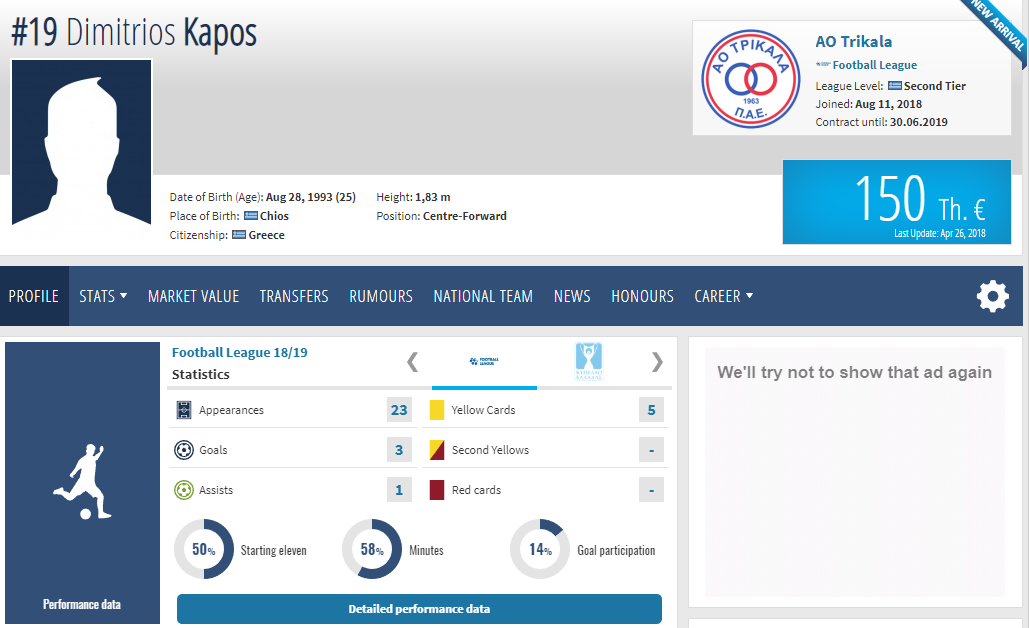The width and height of the screenshot is (1029, 628).
Task: Click the Second Tier league level text
Action: (x=934, y=86)
